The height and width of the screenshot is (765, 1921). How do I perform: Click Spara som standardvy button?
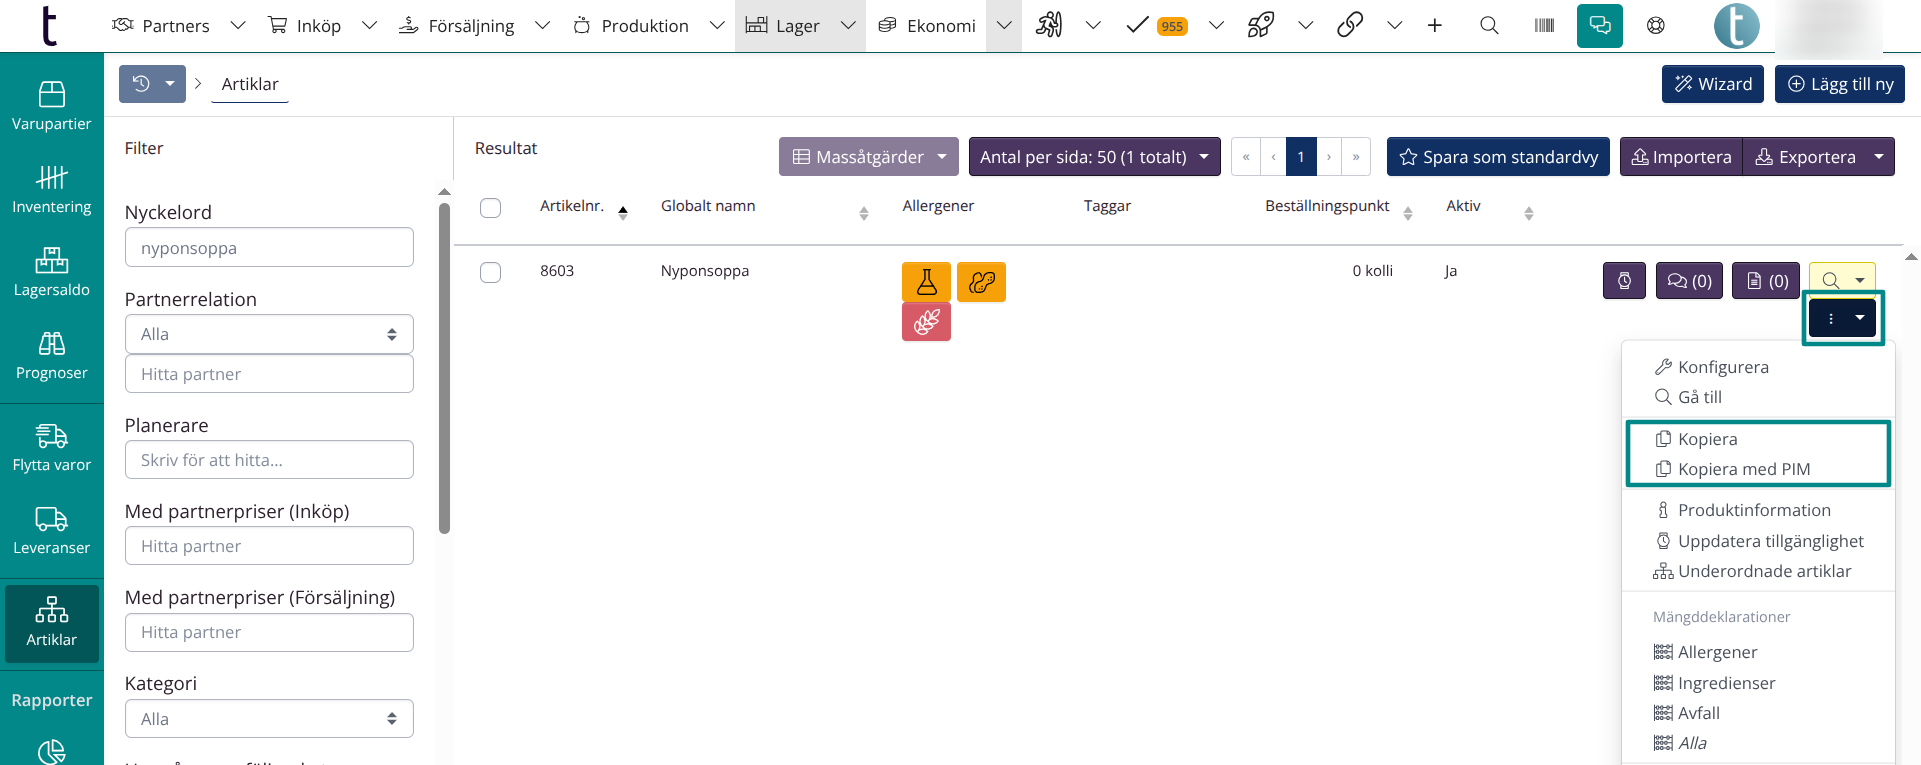coord(1498,157)
